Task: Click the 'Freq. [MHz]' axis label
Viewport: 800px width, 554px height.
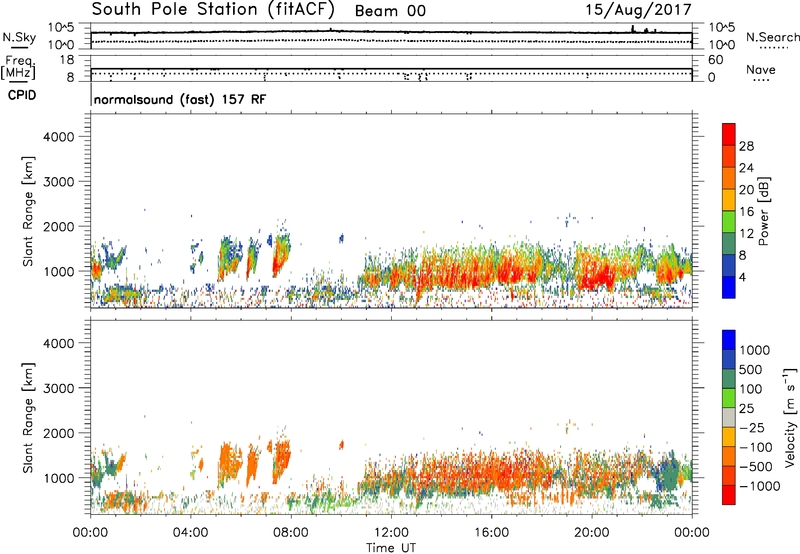Action: 18,67
